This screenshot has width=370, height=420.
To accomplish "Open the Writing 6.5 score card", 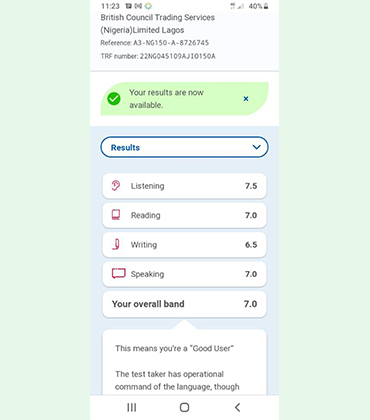I will (184, 244).
